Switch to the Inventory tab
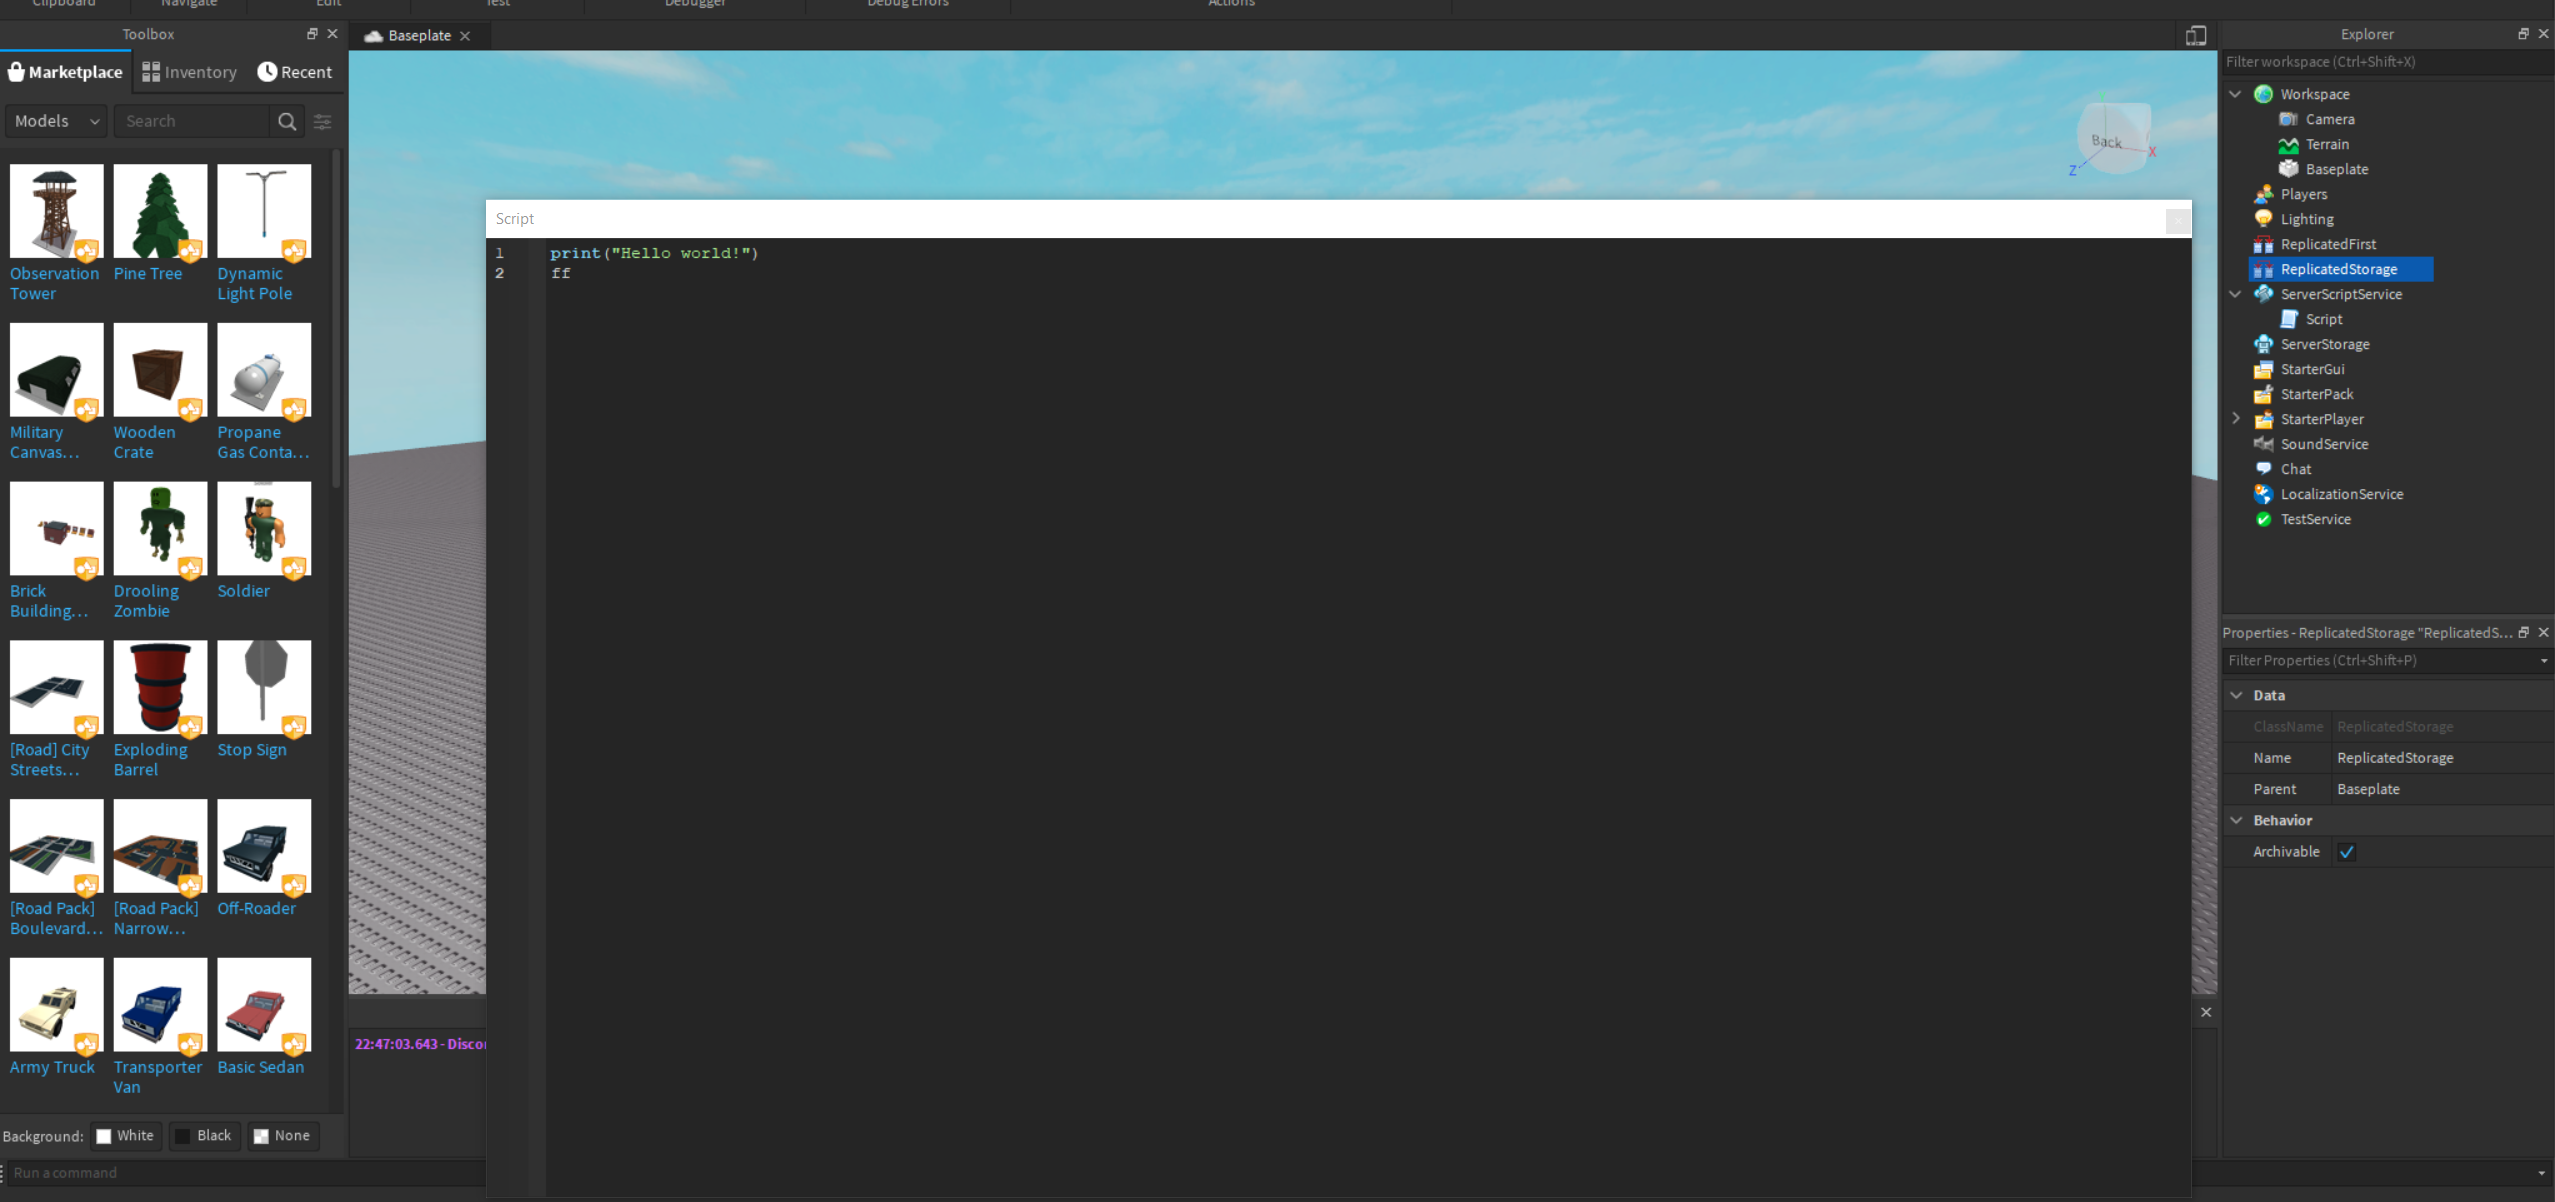Image resolution: width=2555 pixels, height=1202 pixels. pos(190,72)
